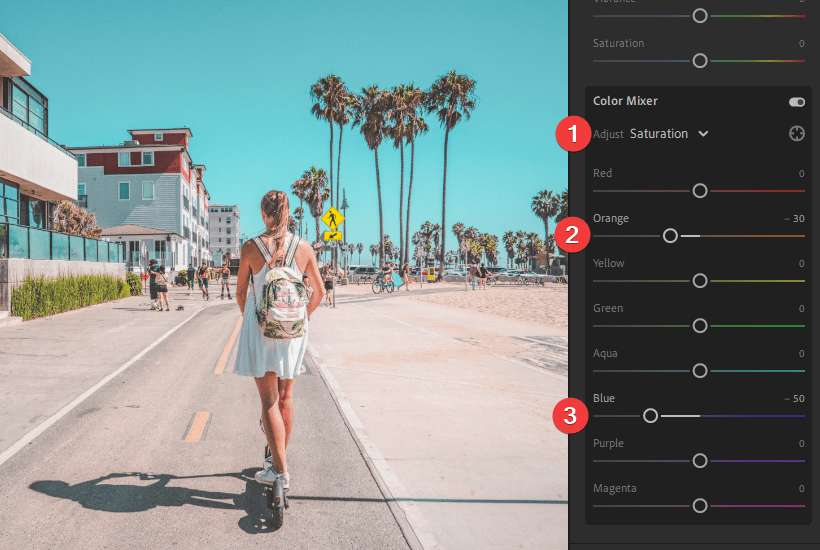Click the Aqua saturation slider handle
The width and height of the screenshot is (820, 550).
tap(700, 371)
